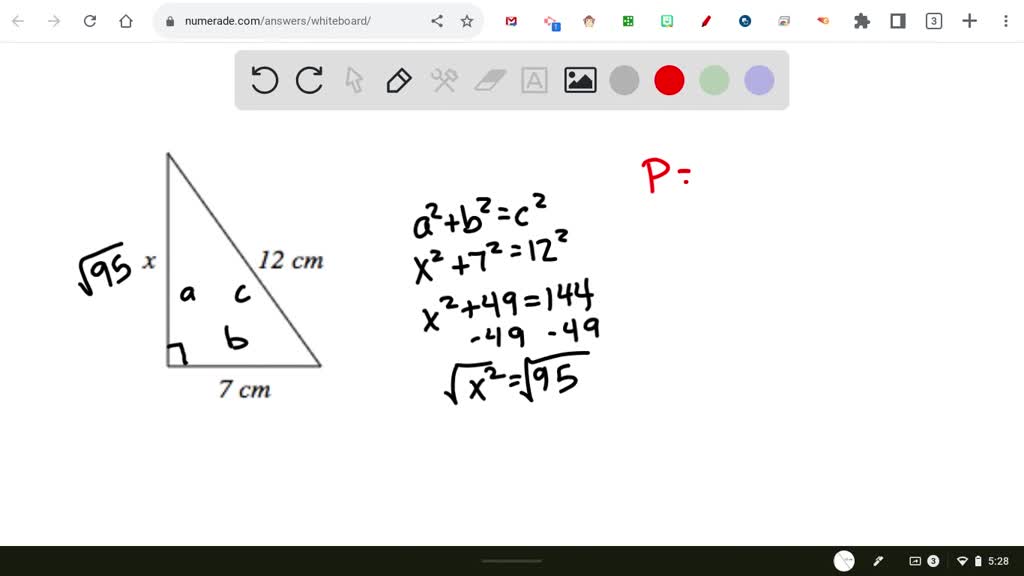Open the browser extensions puzzle icon
Screen dimensions: 1024x576
coord(862,20)
